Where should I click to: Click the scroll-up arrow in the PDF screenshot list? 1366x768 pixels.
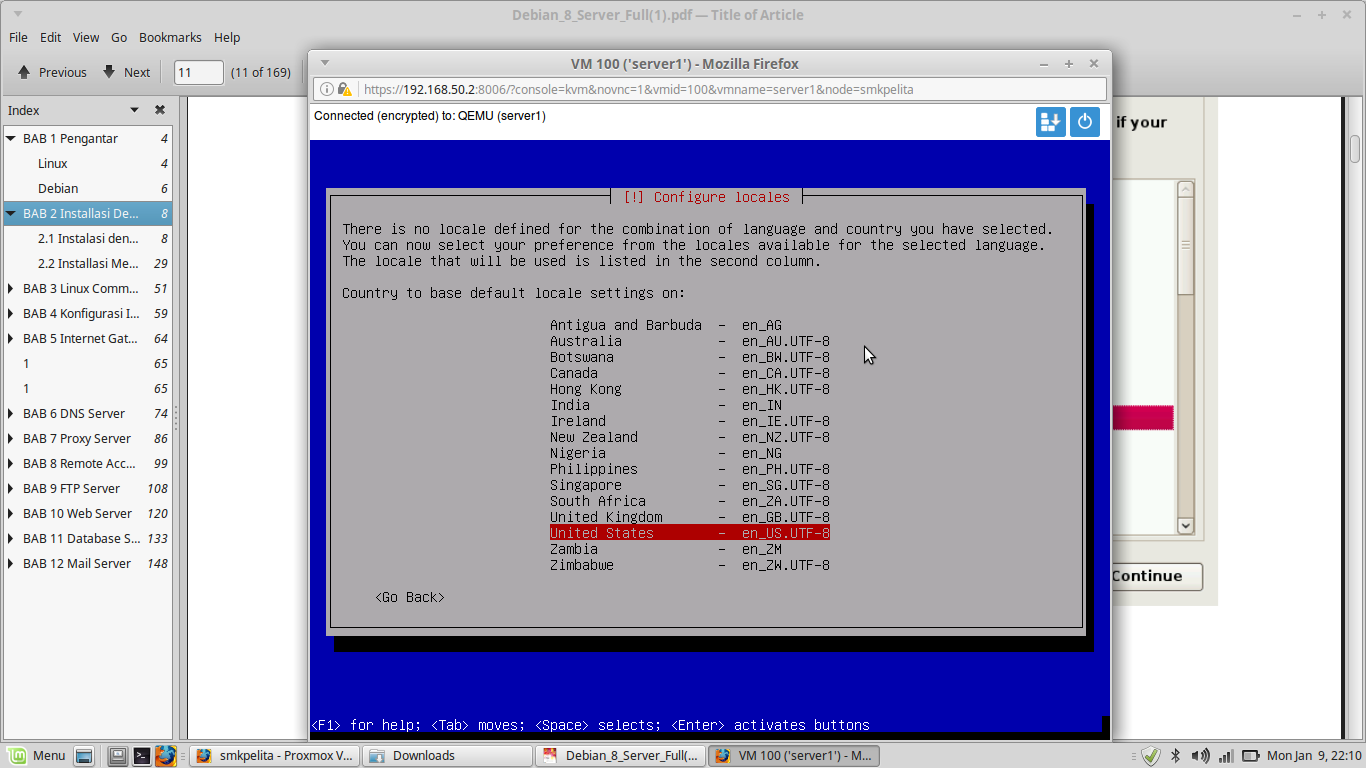click(x=1186, y=189)
